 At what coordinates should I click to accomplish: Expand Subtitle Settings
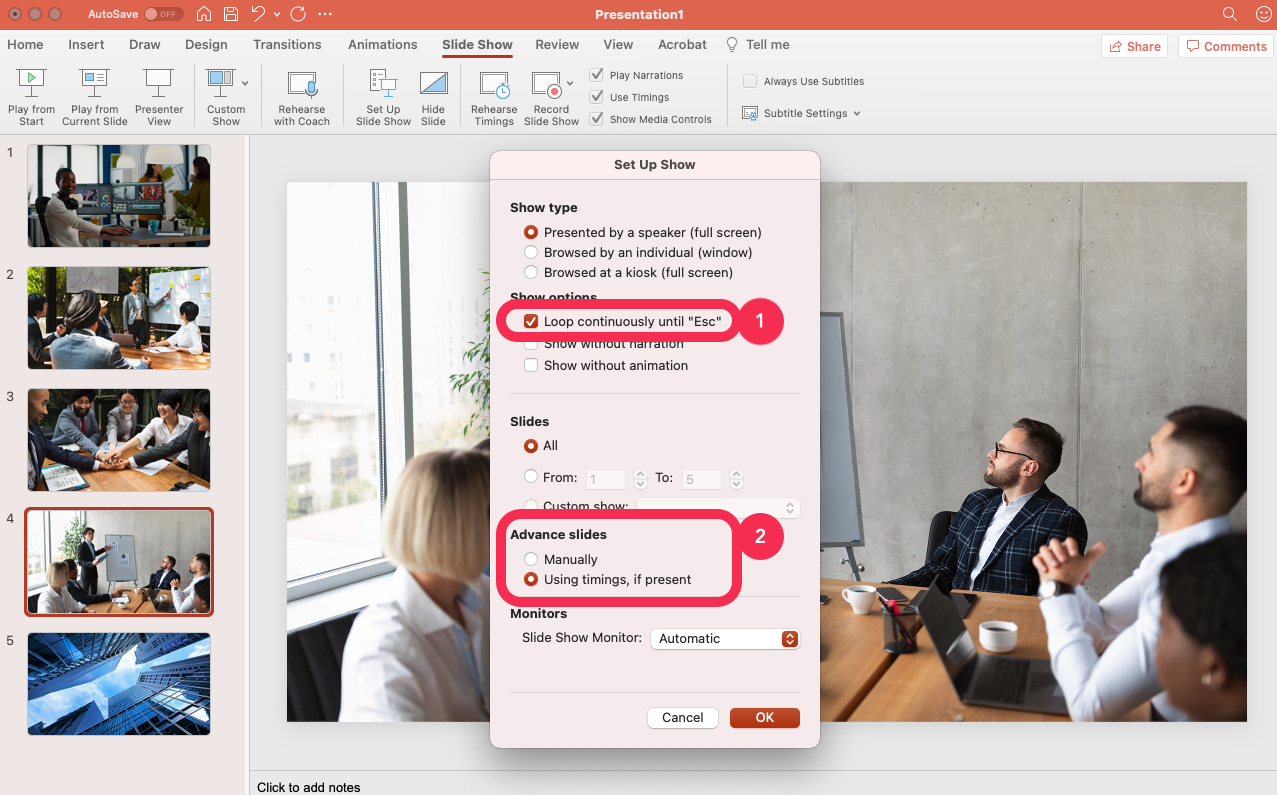pos(801,113)
